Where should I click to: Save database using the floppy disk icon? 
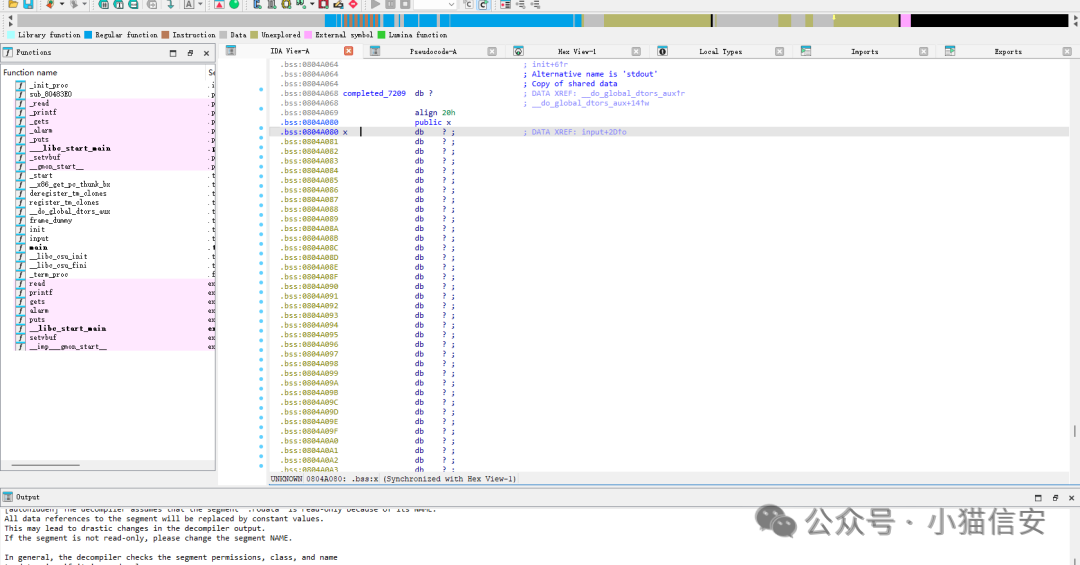tap(28, 4)
